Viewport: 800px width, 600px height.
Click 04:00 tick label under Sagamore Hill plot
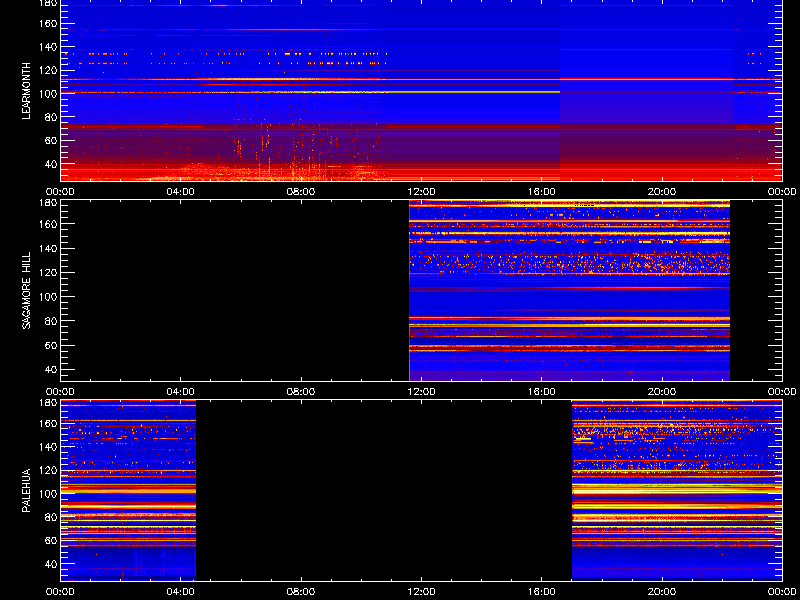coord(181,392)
